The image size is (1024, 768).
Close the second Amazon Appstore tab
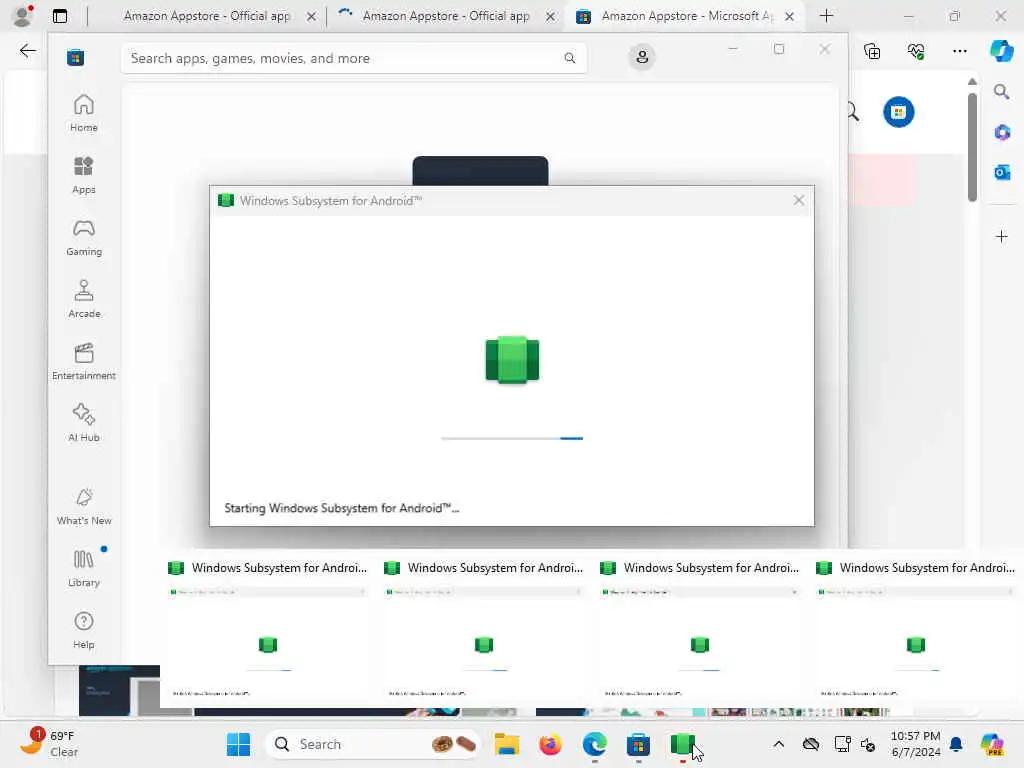[x=551, y=16]
